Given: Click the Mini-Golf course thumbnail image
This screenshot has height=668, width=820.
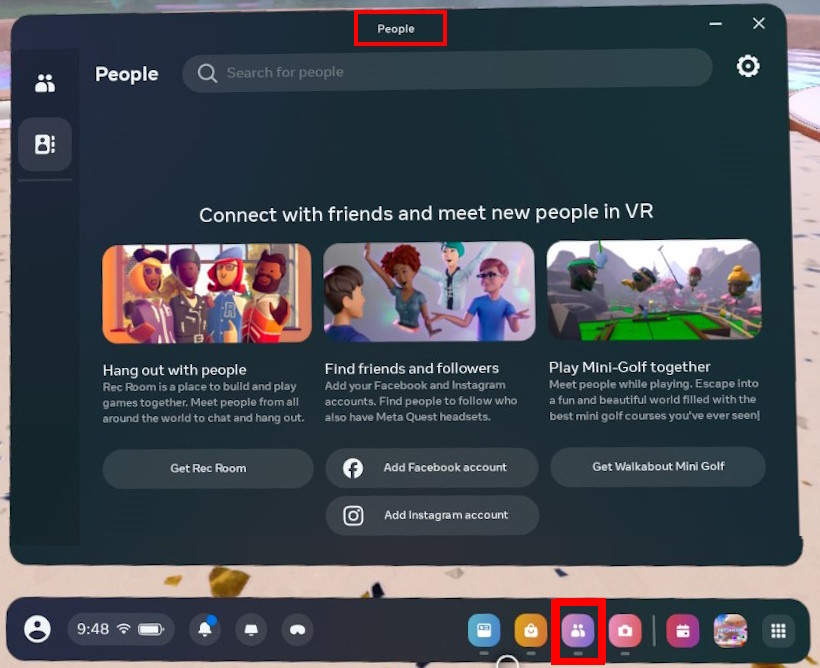Looking at the screenshot, I should point(654,290).
